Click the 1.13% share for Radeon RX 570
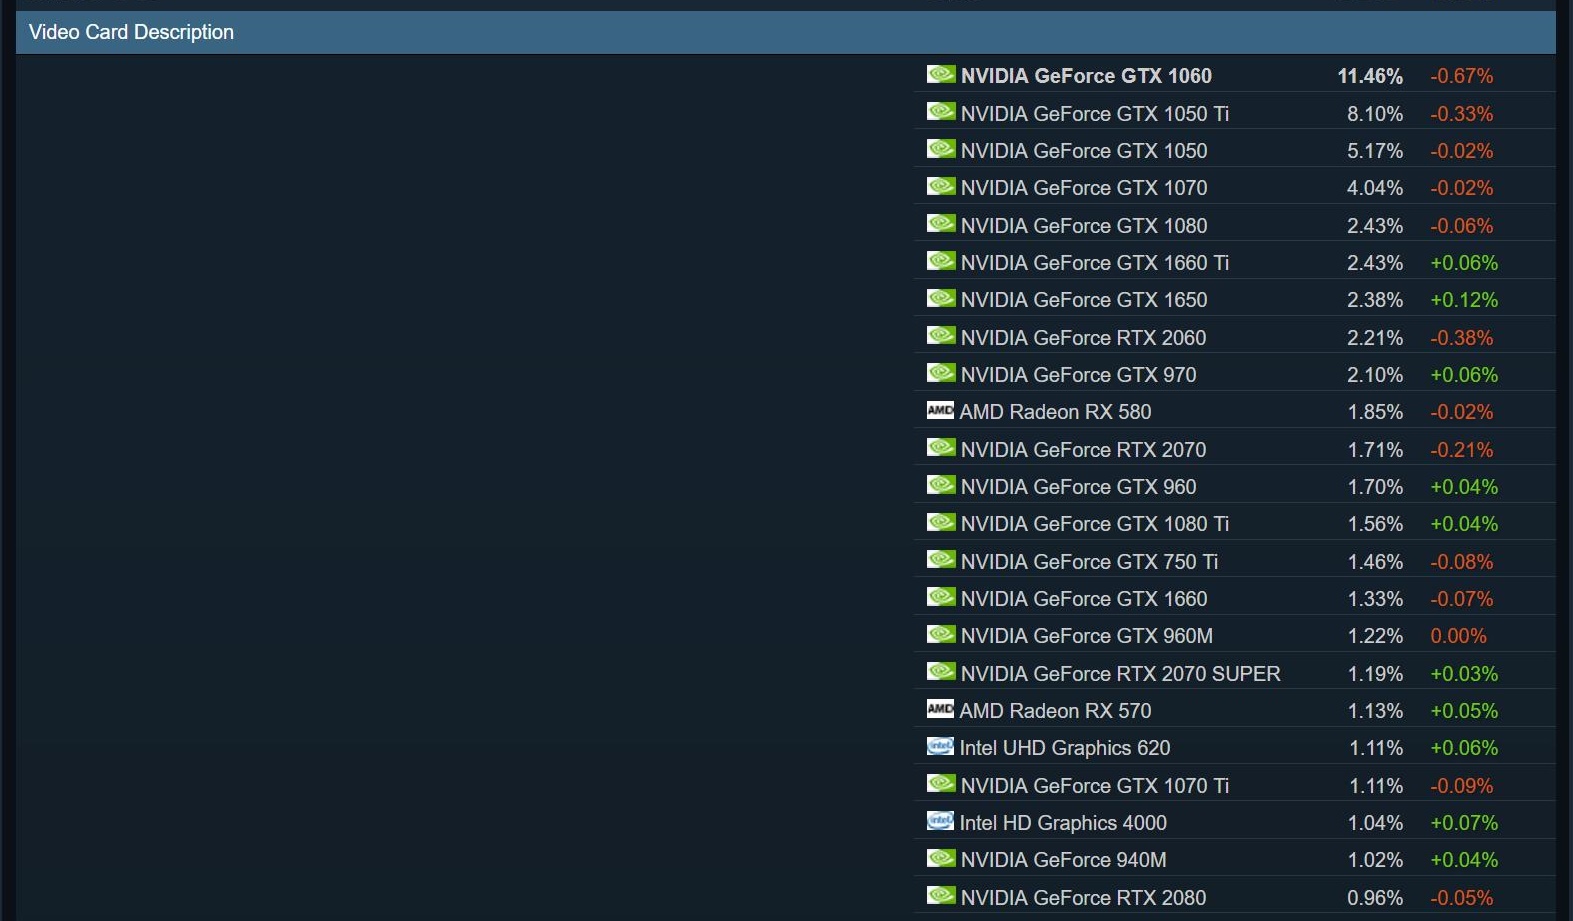1573x921 pixels. tap(1375, 711)
